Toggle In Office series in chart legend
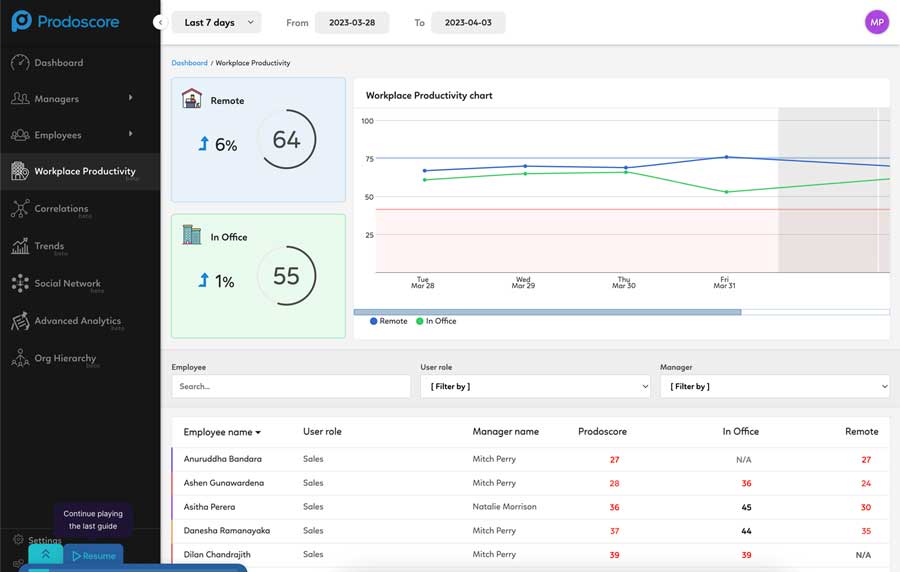Image resolution: width=900 pixels, height=572 pixels. pyautogui.click(x=436, y=321)
